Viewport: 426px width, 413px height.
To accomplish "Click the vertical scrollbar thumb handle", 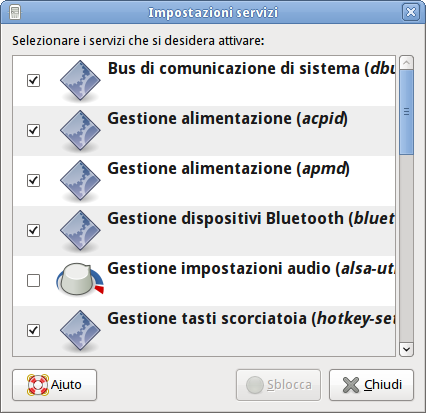I will click(x=406, y=112).
